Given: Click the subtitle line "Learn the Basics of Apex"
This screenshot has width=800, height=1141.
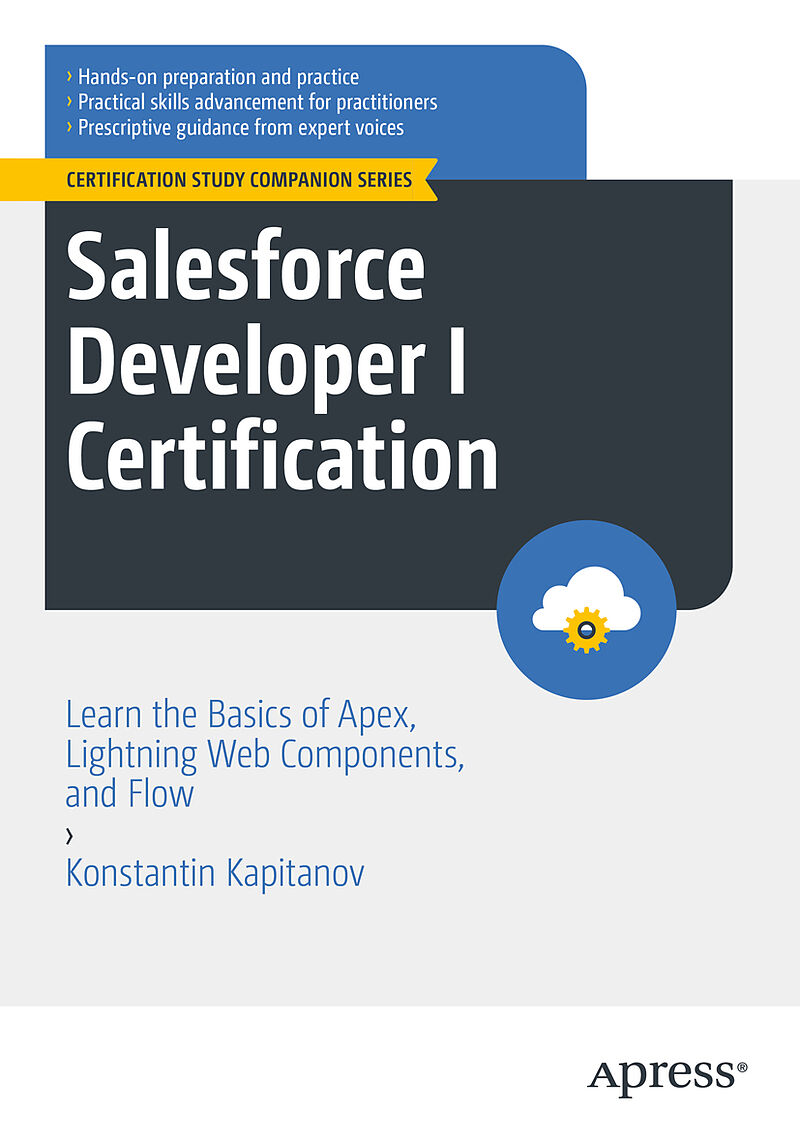Looking at the screenshot, I should click(240, 716).
